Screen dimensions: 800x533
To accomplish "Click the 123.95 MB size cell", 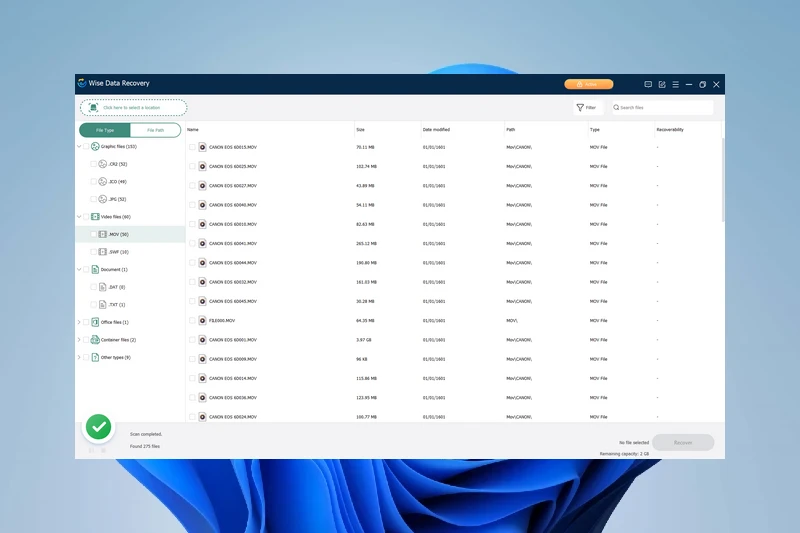I will click(366, 398).
